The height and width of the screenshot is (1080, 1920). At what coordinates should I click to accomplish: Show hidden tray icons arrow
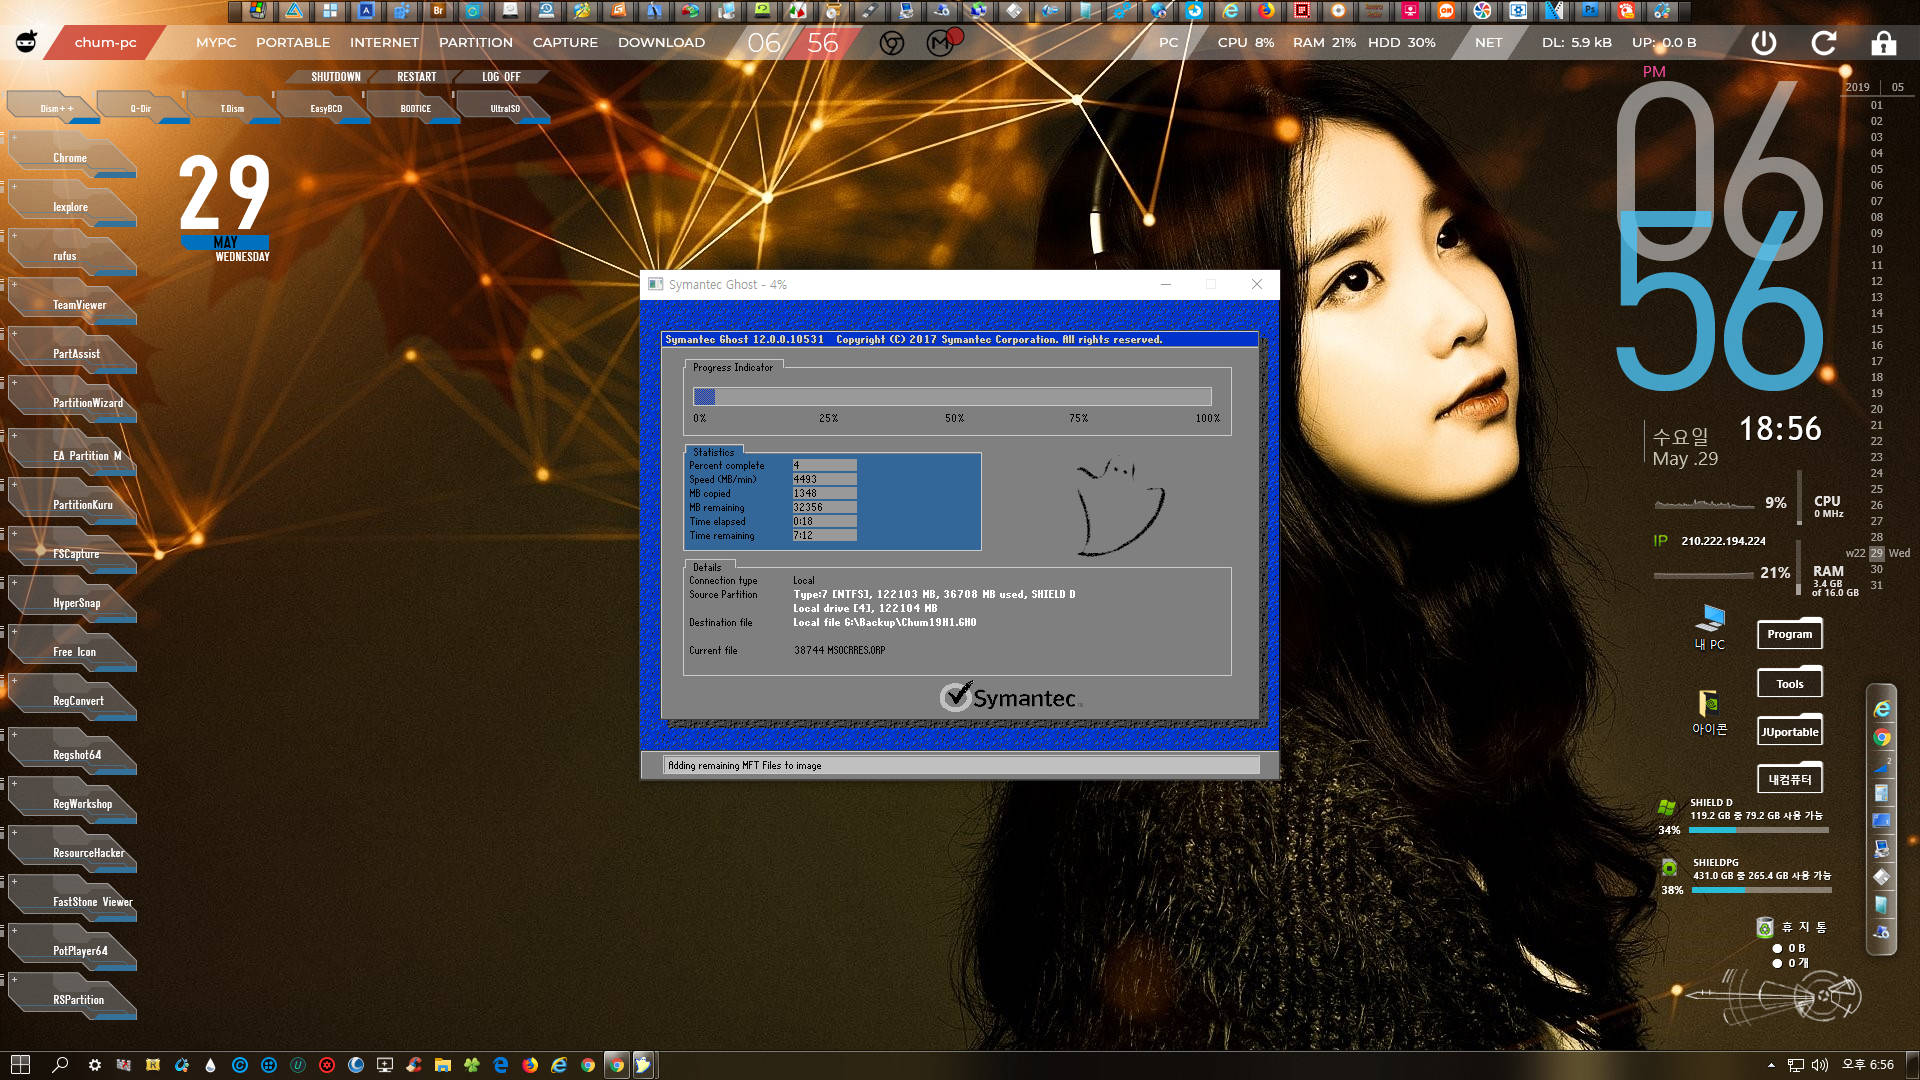(x=1771, y=1065)
